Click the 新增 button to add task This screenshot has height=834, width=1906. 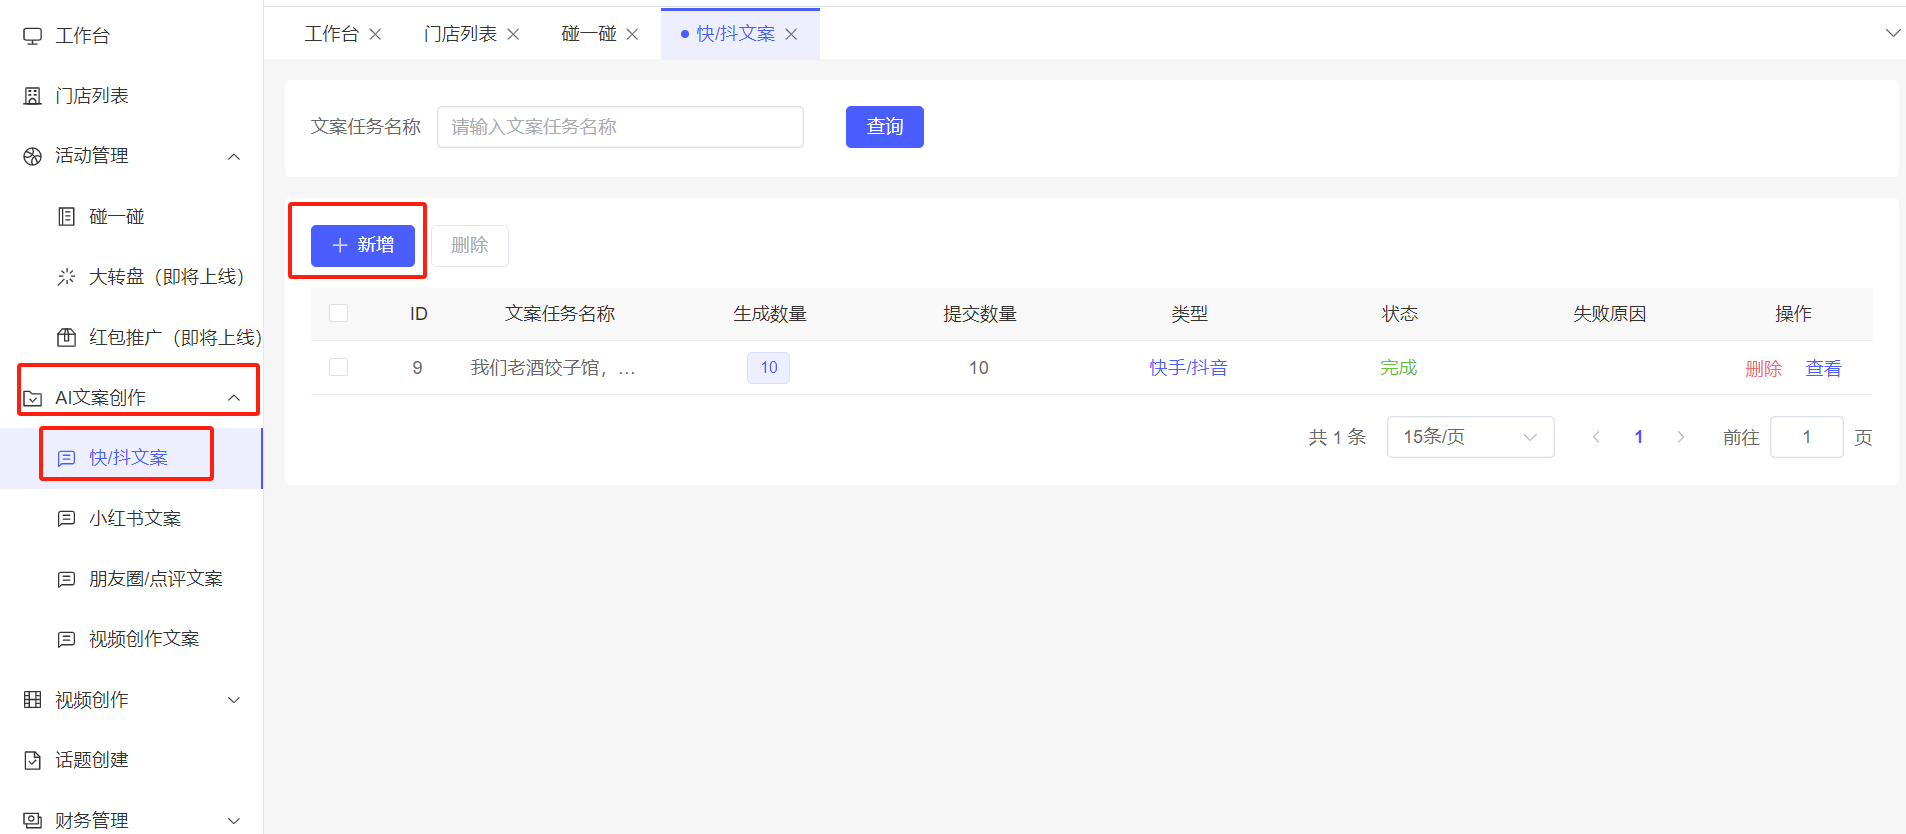click(x=362, y=245)
